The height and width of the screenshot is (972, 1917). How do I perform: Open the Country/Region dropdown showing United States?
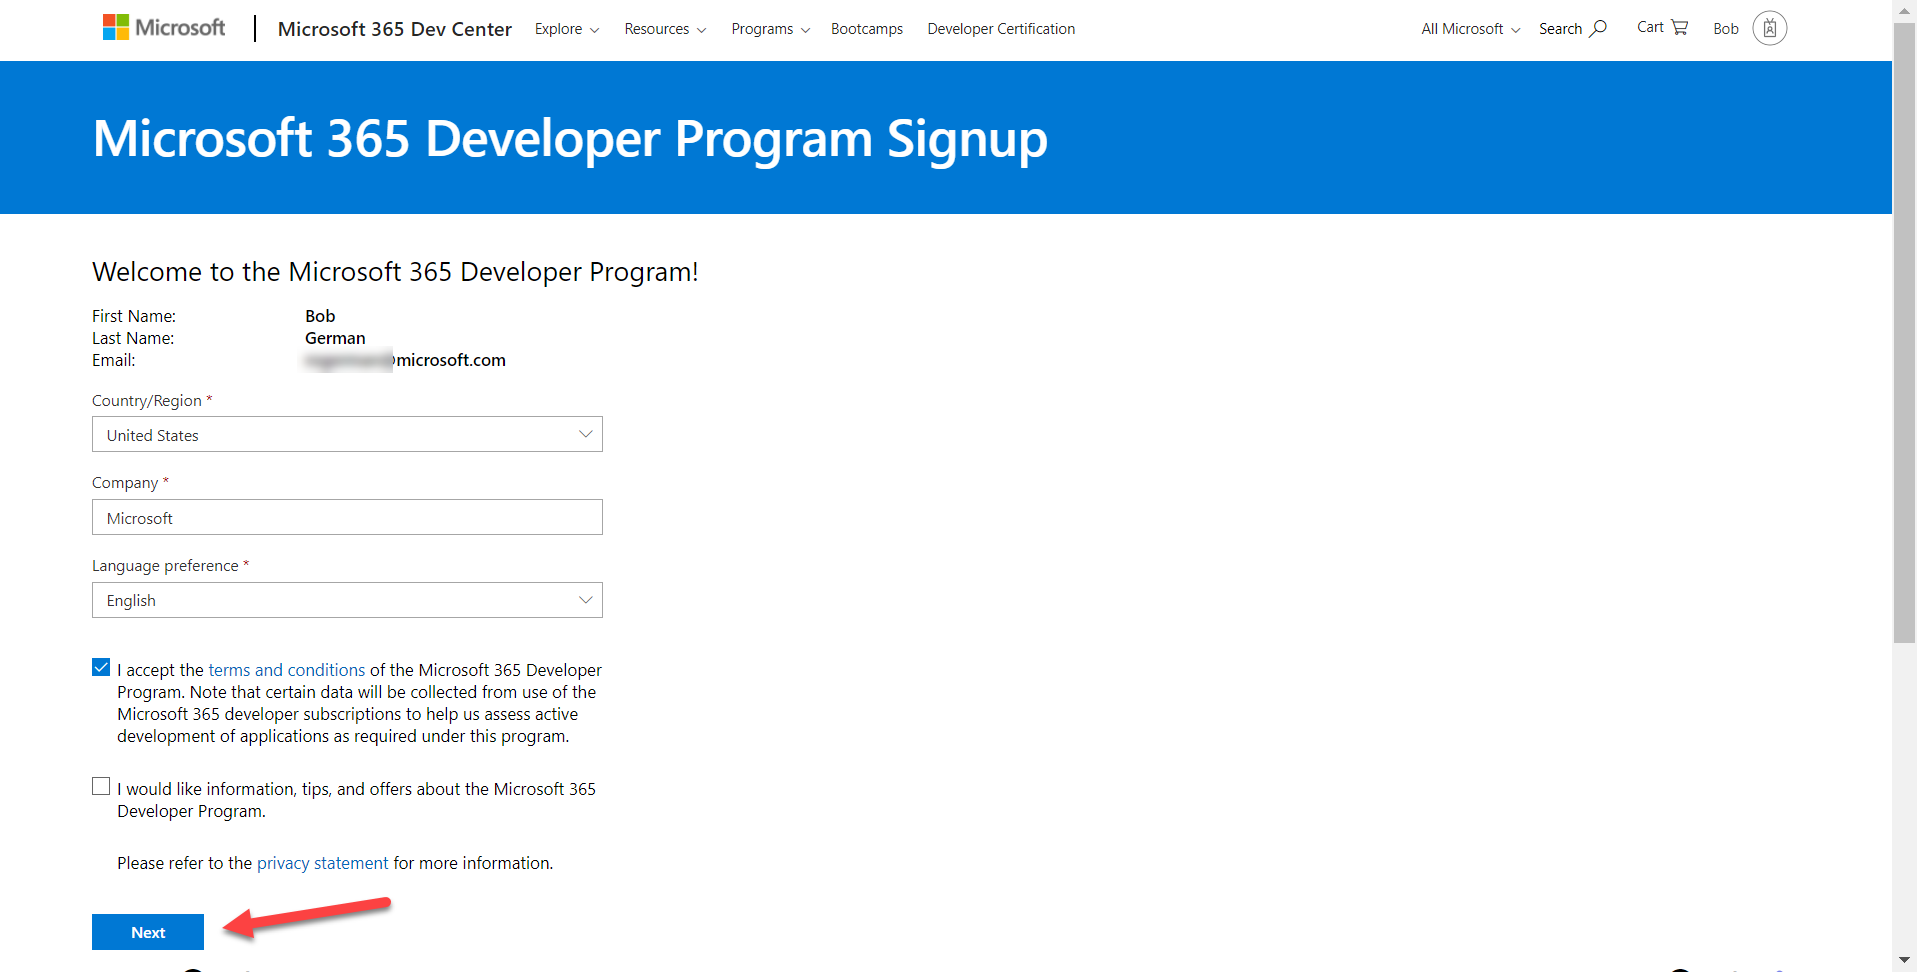click(x=347, y=434)
